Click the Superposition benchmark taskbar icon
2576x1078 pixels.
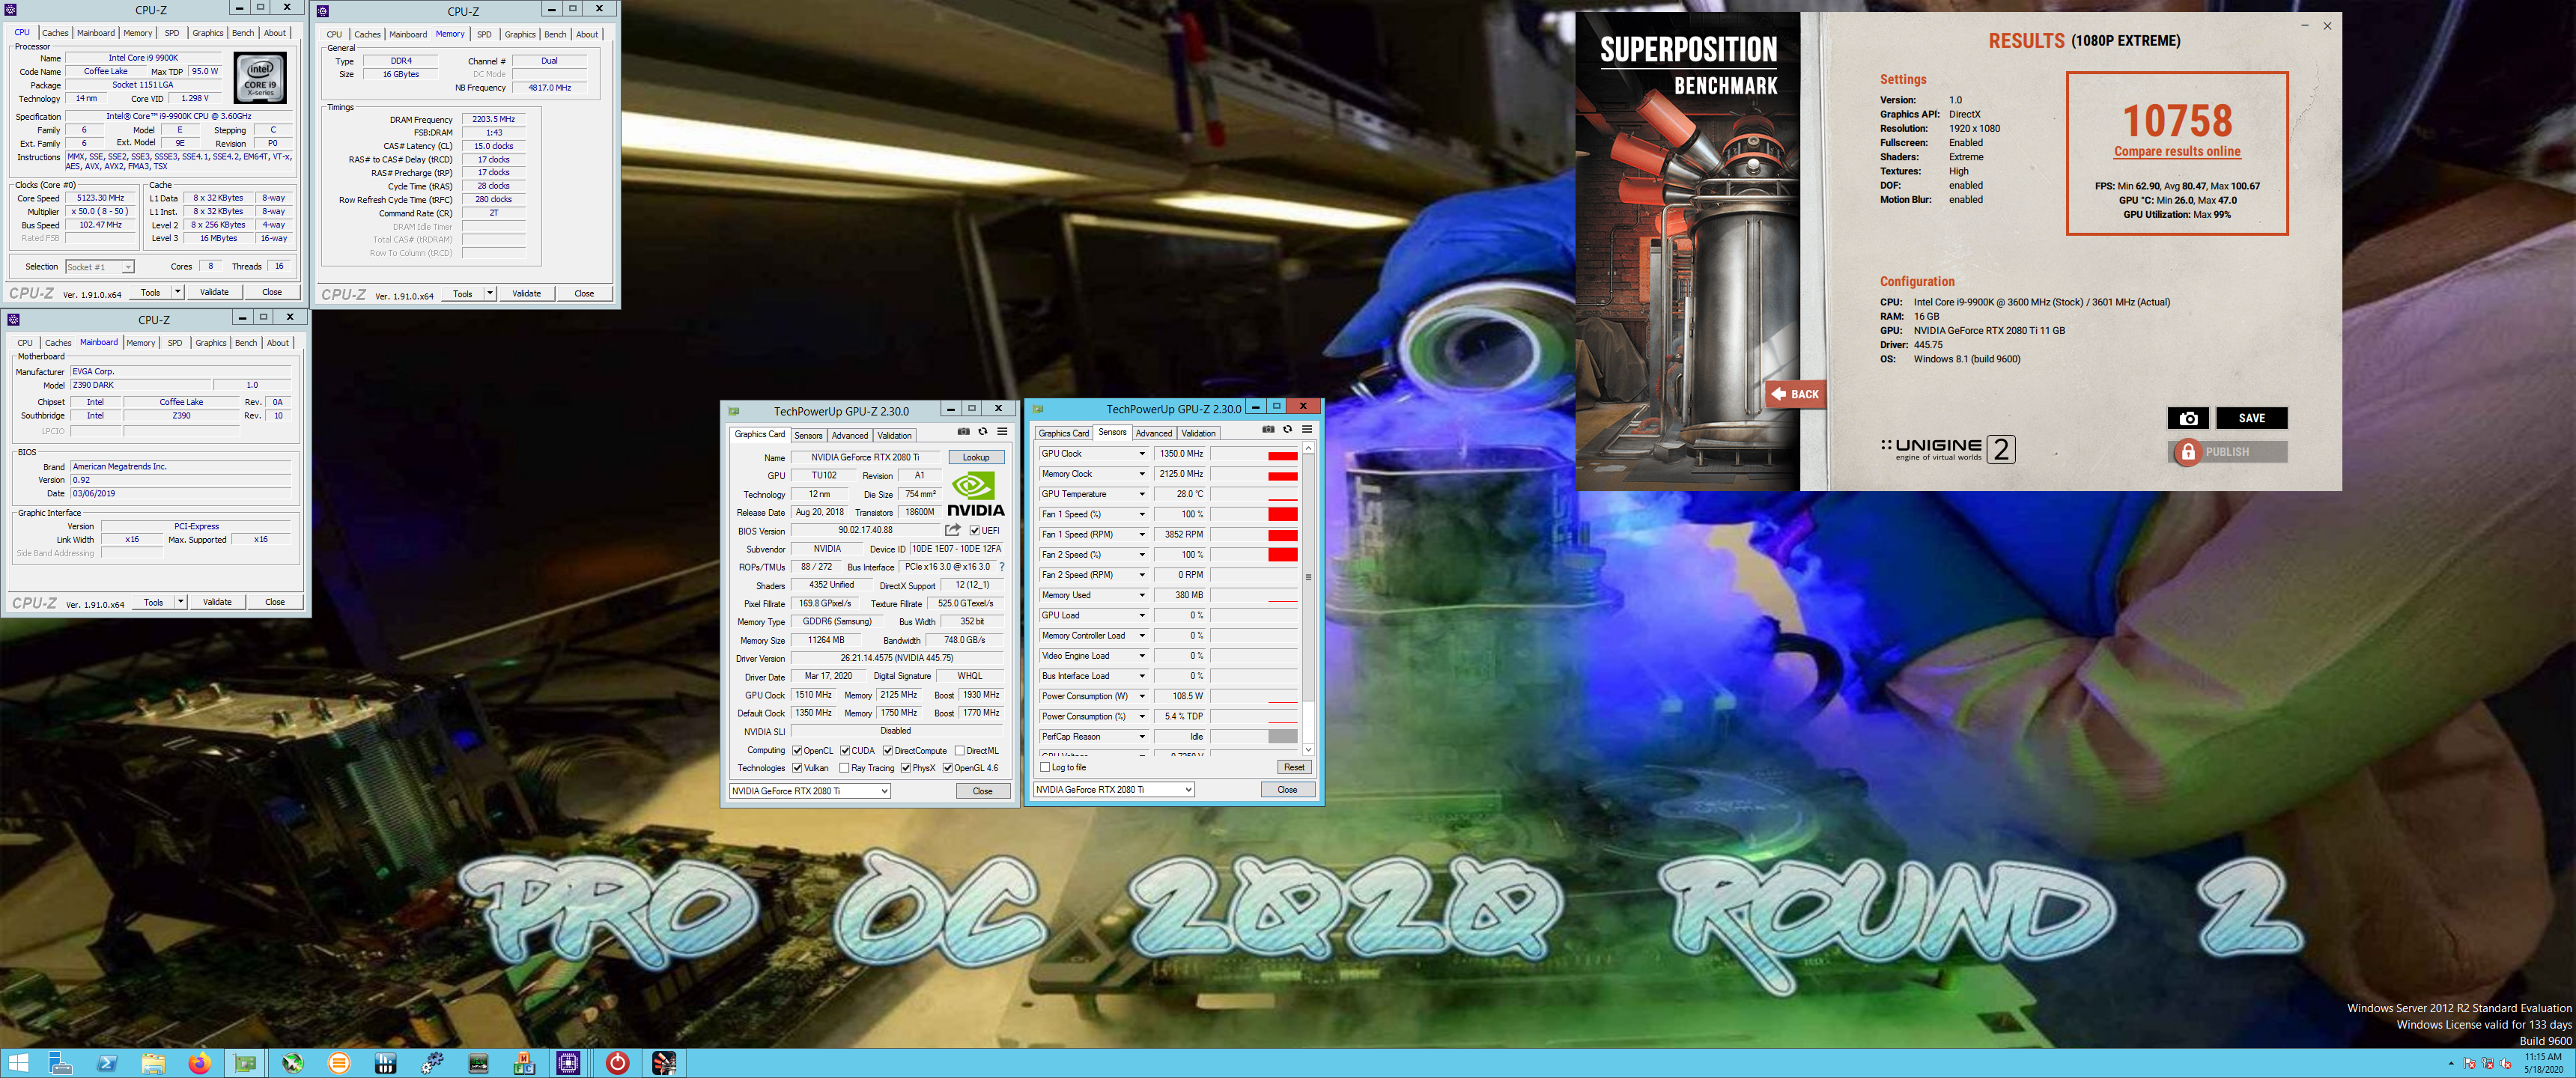pyautogui.click(x=664, y=1063)
